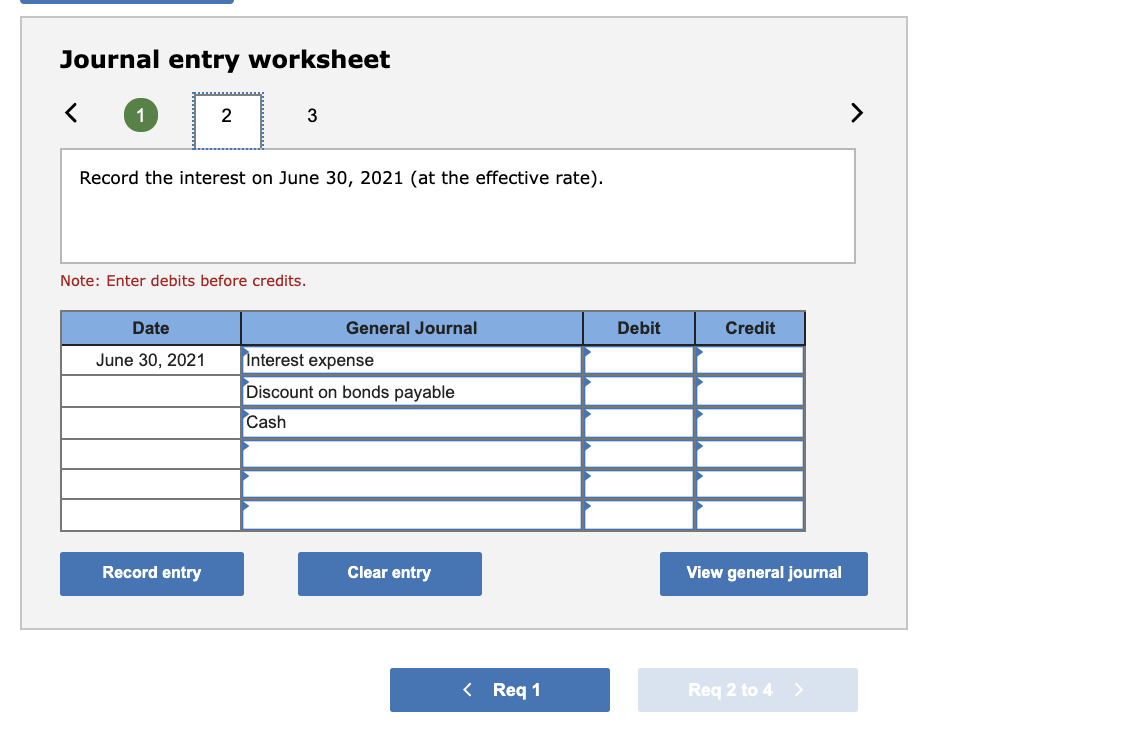This screenshot has height=732, width=1124.
Task: Open View general journal
Action: (x=763, y=574)
